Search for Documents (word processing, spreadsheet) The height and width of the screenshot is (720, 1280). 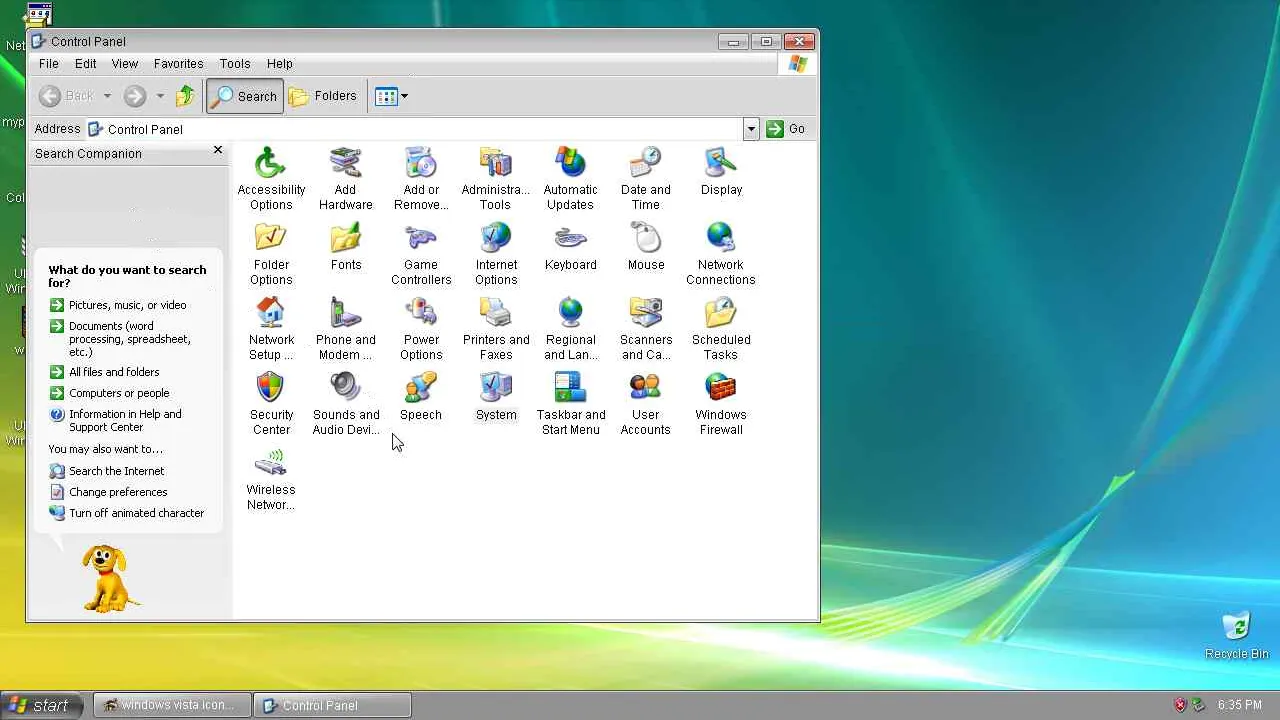coord(120,339)
